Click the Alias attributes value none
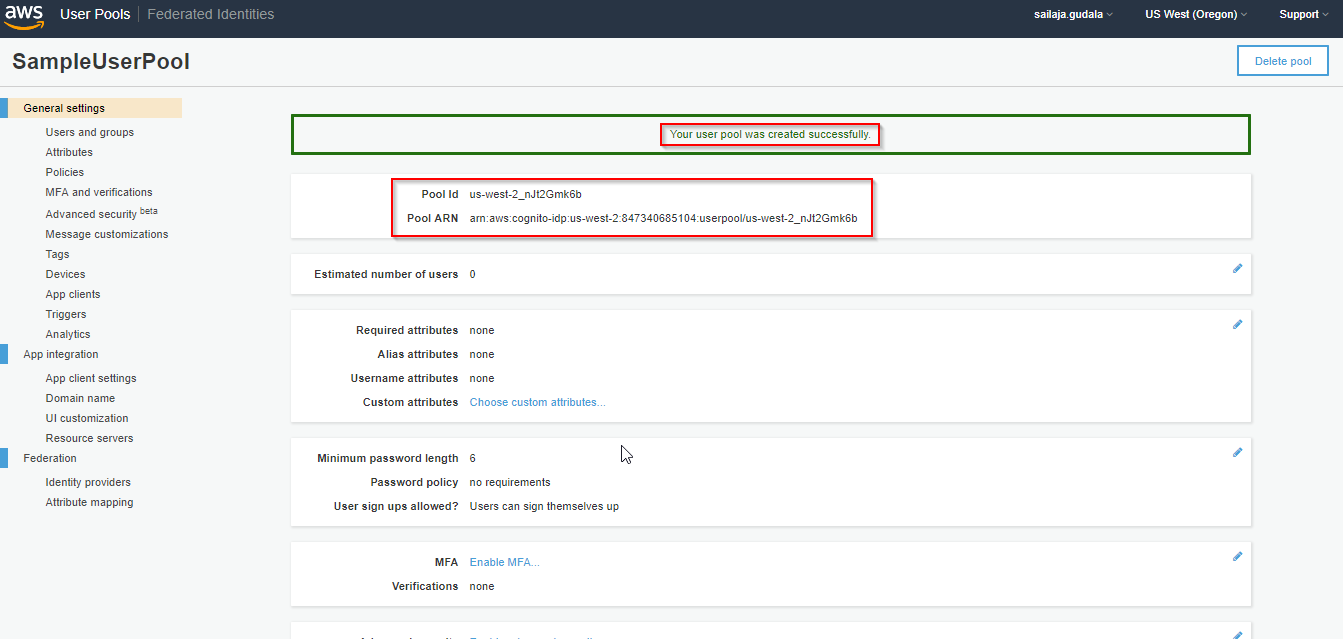 click(482, 354)
